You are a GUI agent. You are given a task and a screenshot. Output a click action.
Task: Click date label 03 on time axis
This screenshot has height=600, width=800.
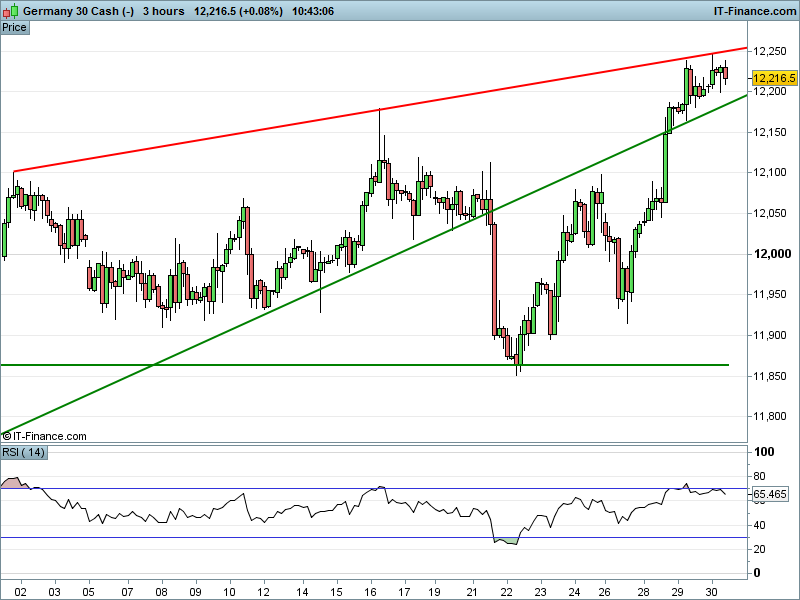55,592
